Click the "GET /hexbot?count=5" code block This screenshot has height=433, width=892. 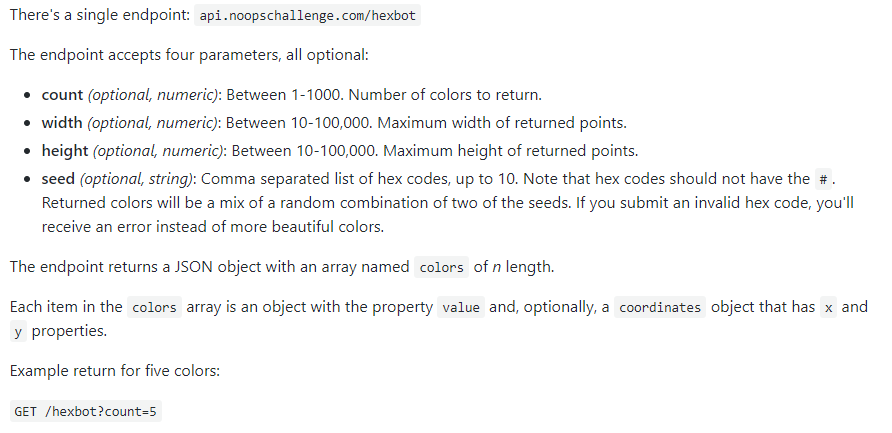[x=86, y=411]
